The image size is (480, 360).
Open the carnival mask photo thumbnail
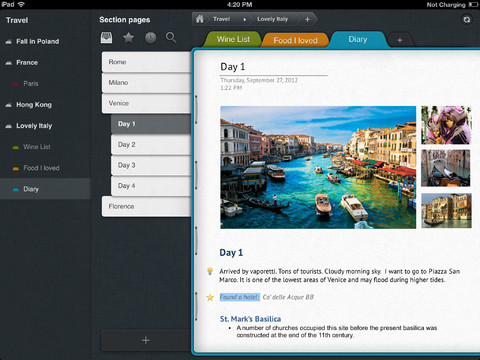pyautogui.click(x=446, y=125)
